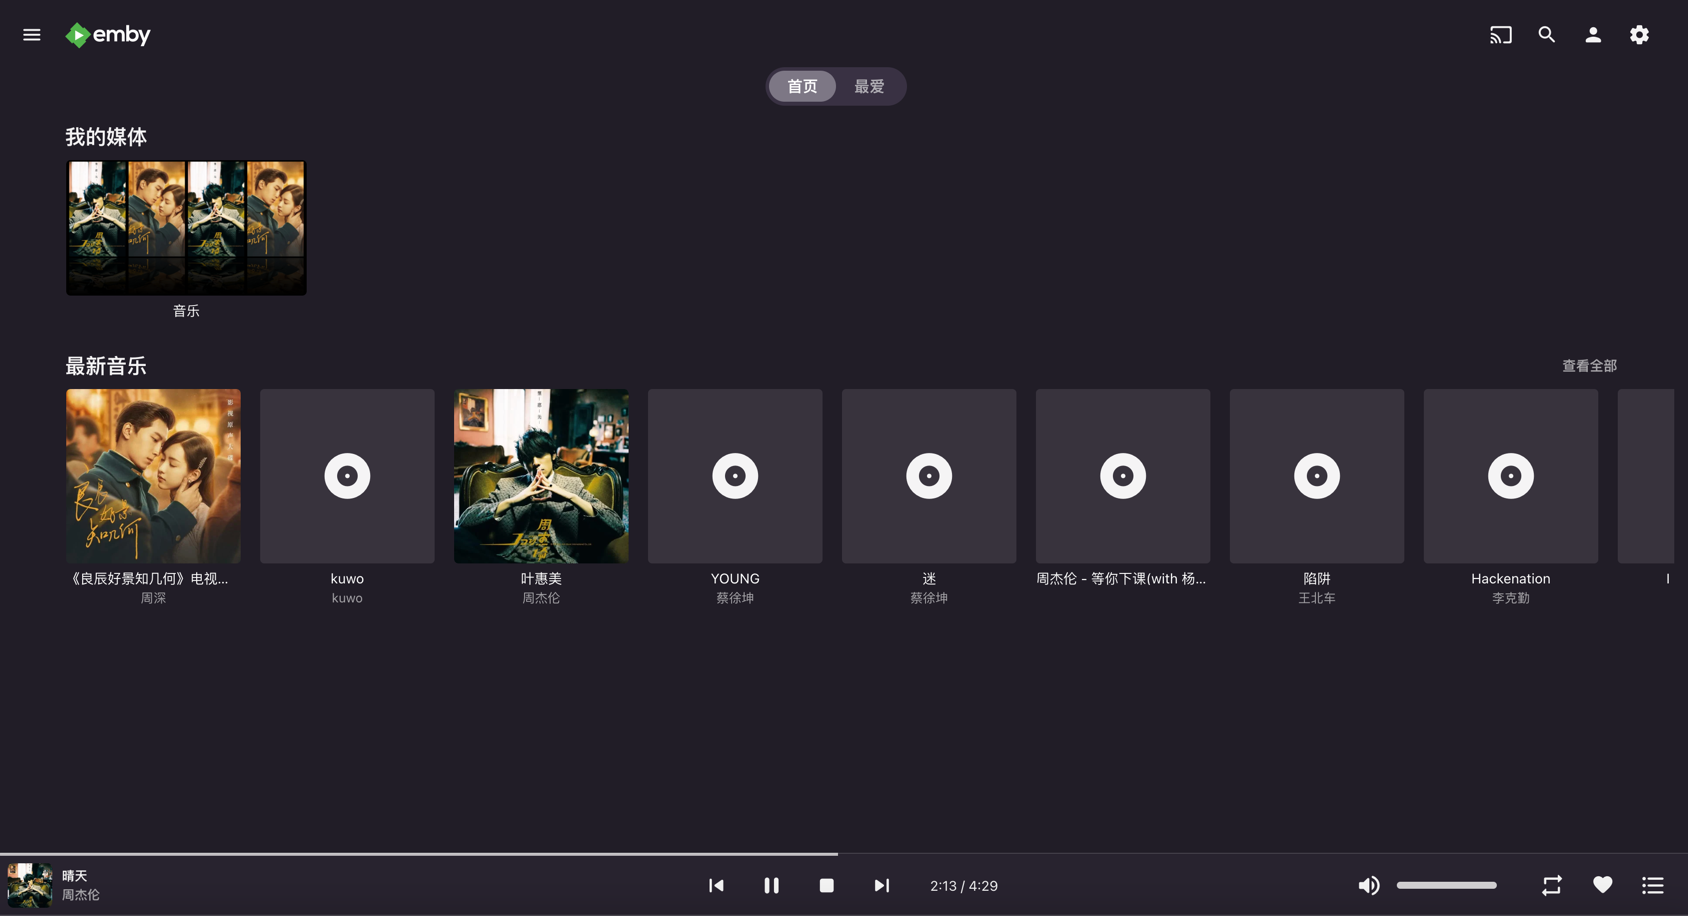The height and width of the screenshot is (916, 1688).
Task: Open the 叶惠美 album cover
Action: 541,476
